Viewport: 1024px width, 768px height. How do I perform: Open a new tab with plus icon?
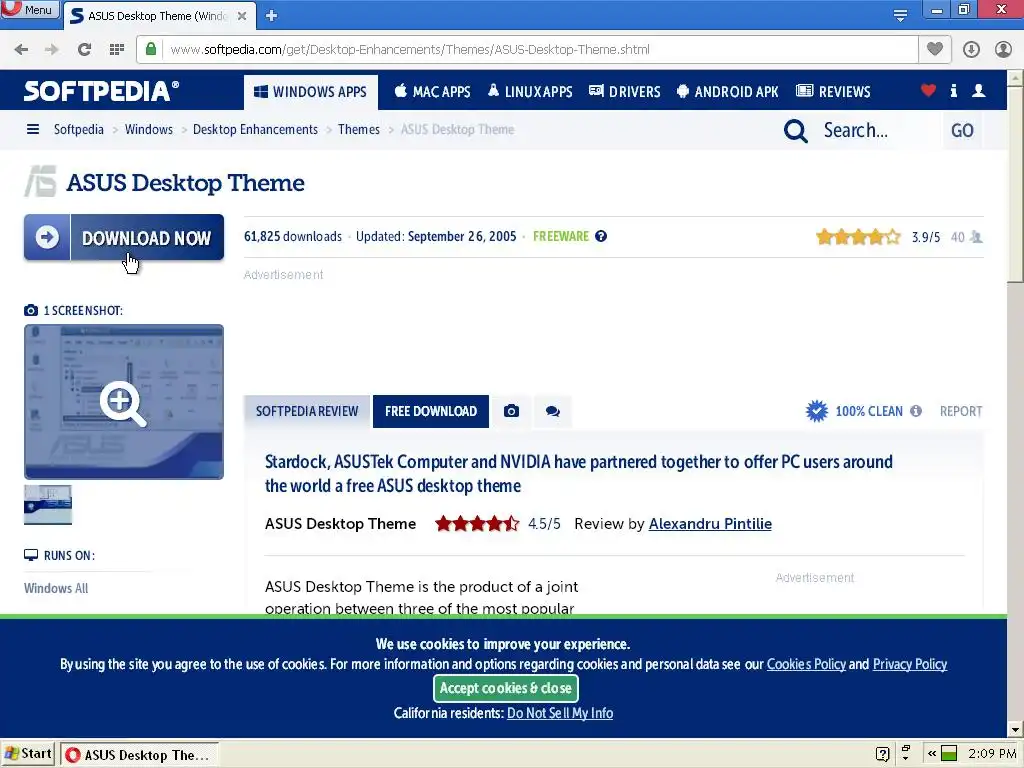(272, 16)
